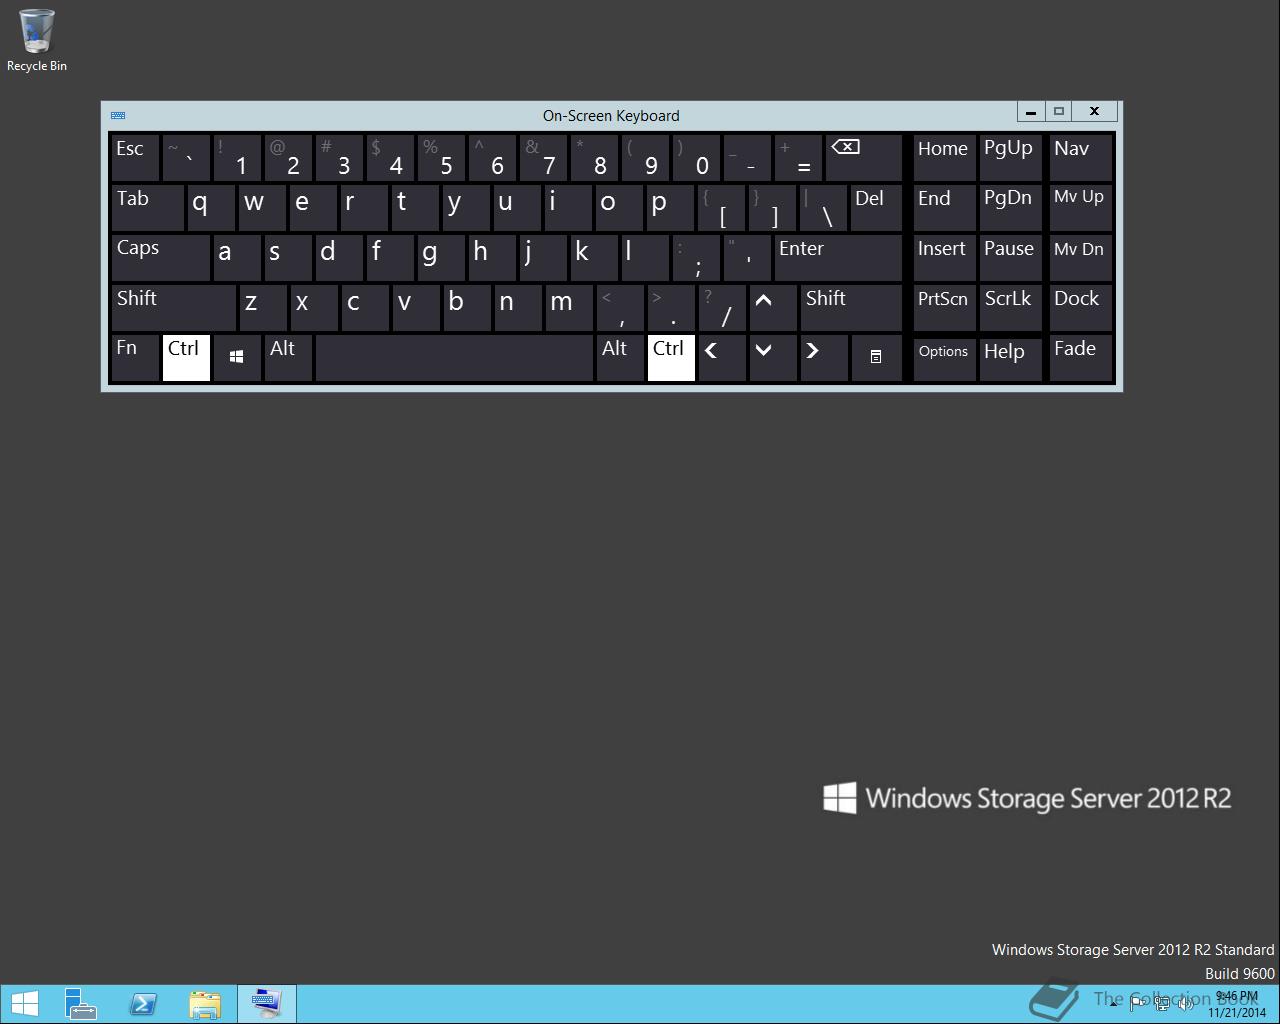The image size is (1280, 1024).
Task: Click the Help key
Action: click(x=1011, y=358)
